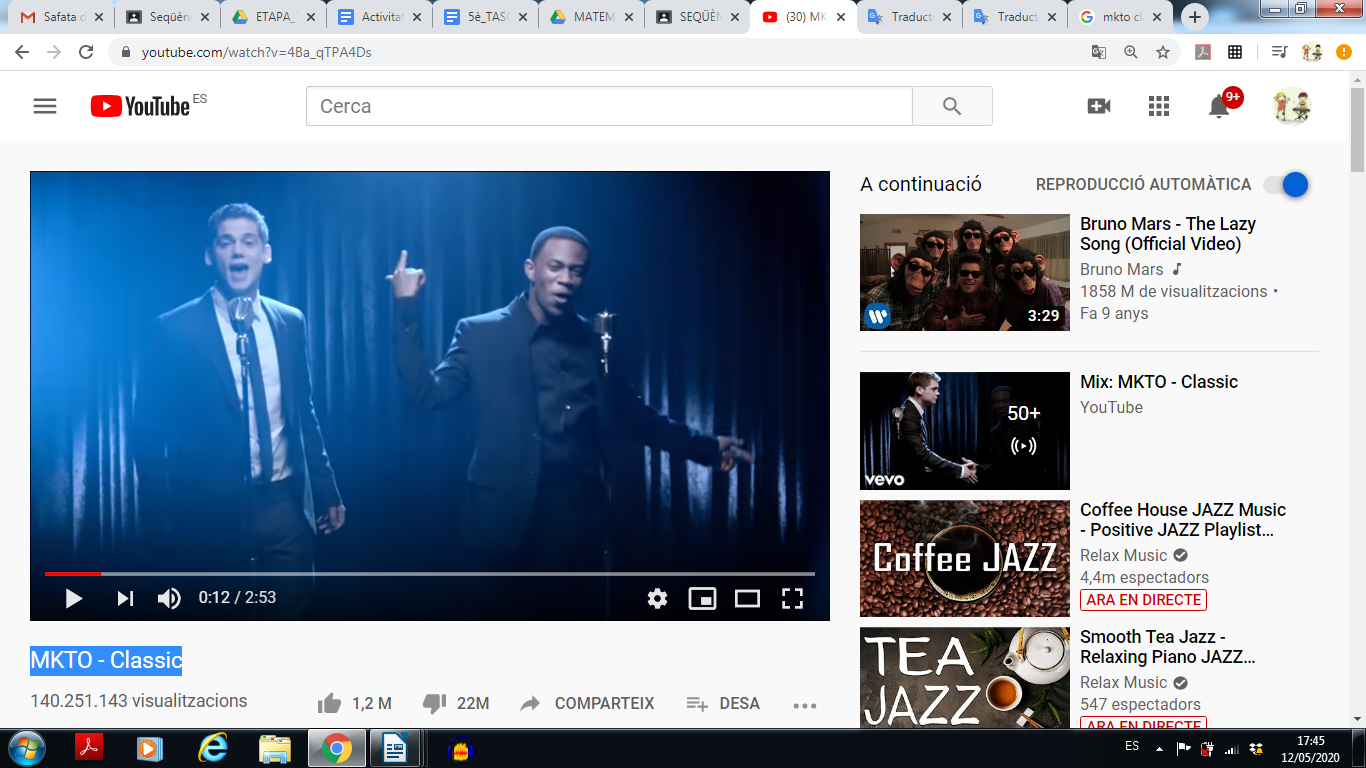Open Internet Explorer from taskbar
Screen dimensions: 1366x768
[x=212, y=748]
